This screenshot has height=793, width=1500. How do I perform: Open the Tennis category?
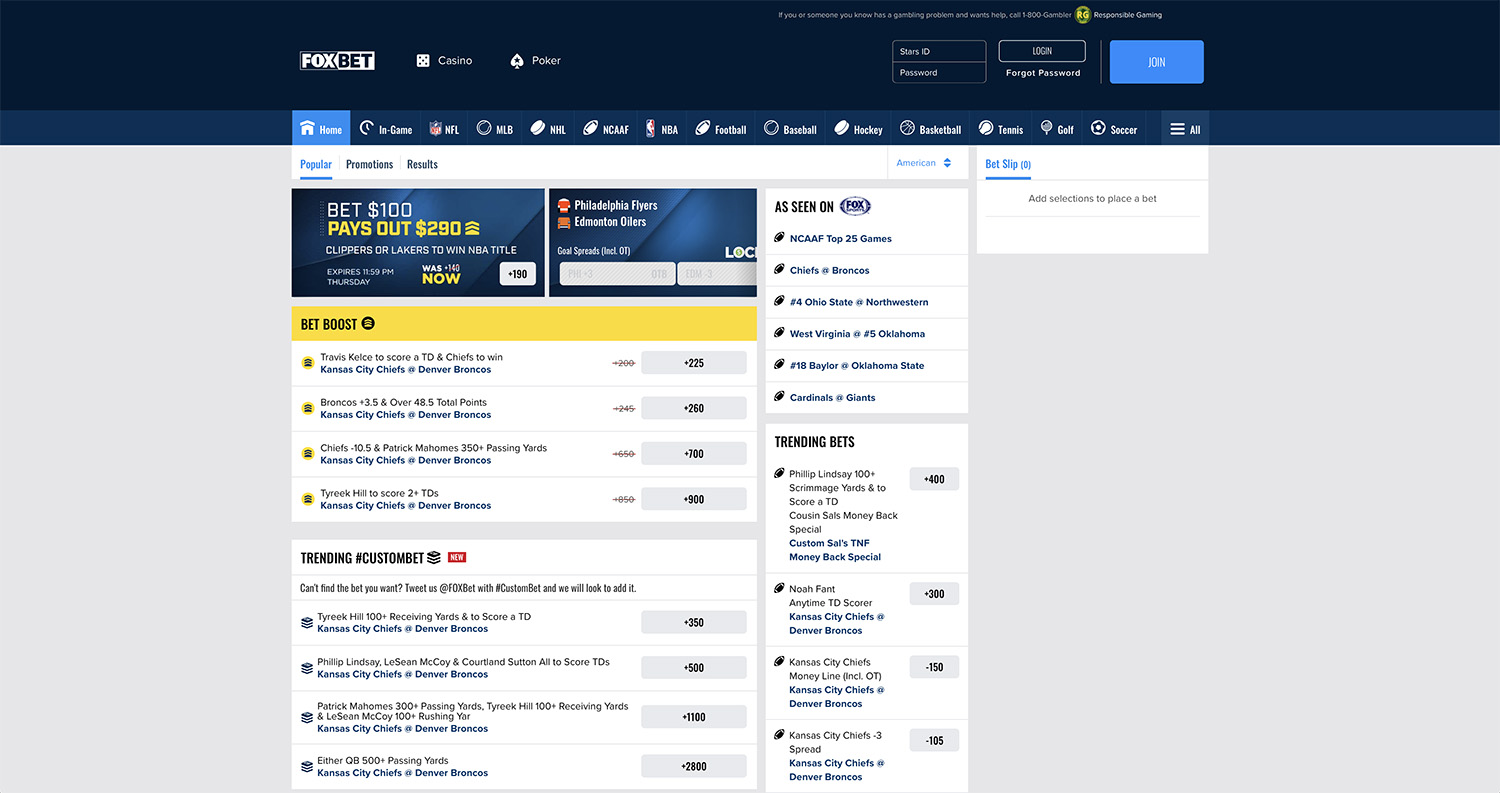pos(1001,129)
